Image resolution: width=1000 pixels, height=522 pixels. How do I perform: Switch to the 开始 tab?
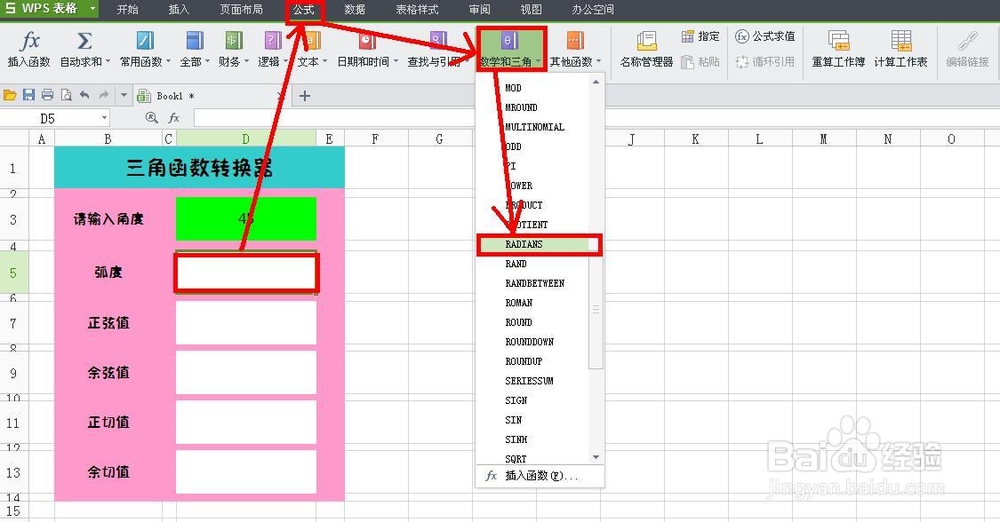tap(128, 10)
